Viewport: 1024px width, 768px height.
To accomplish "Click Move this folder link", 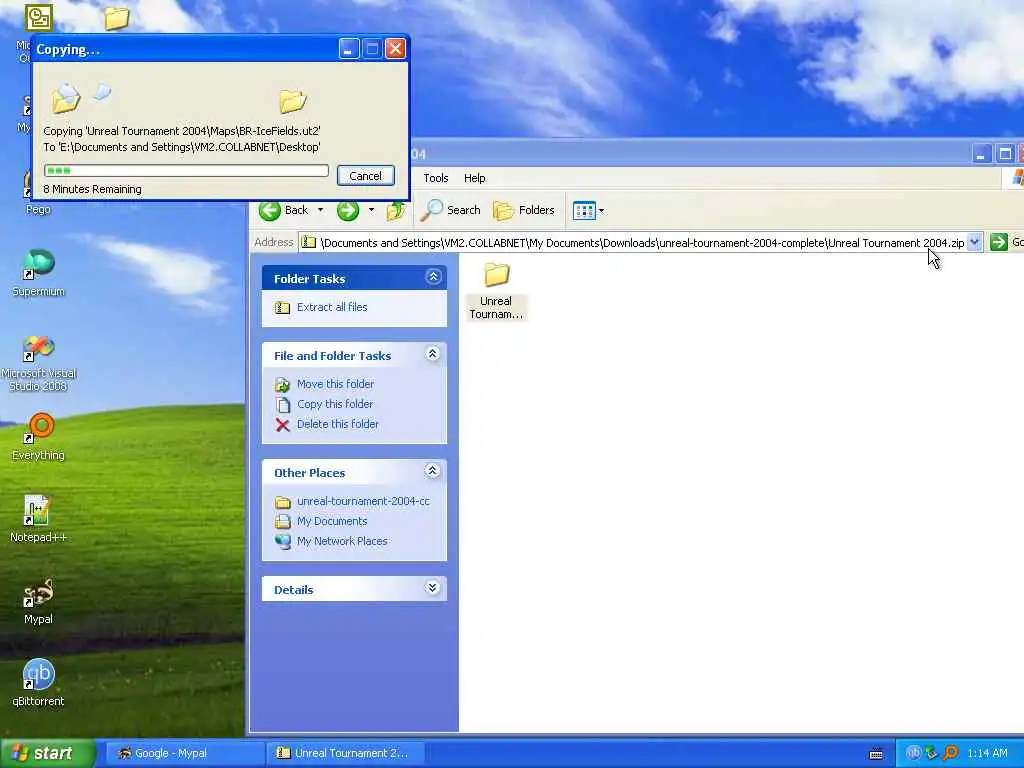I will click(x=335, y=384).
